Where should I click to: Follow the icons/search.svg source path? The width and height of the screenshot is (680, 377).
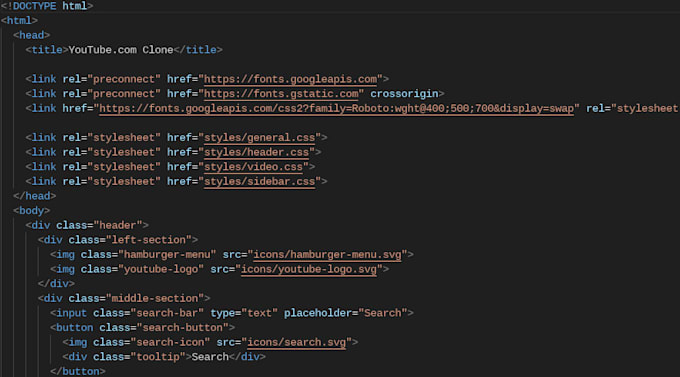(297, 343)
